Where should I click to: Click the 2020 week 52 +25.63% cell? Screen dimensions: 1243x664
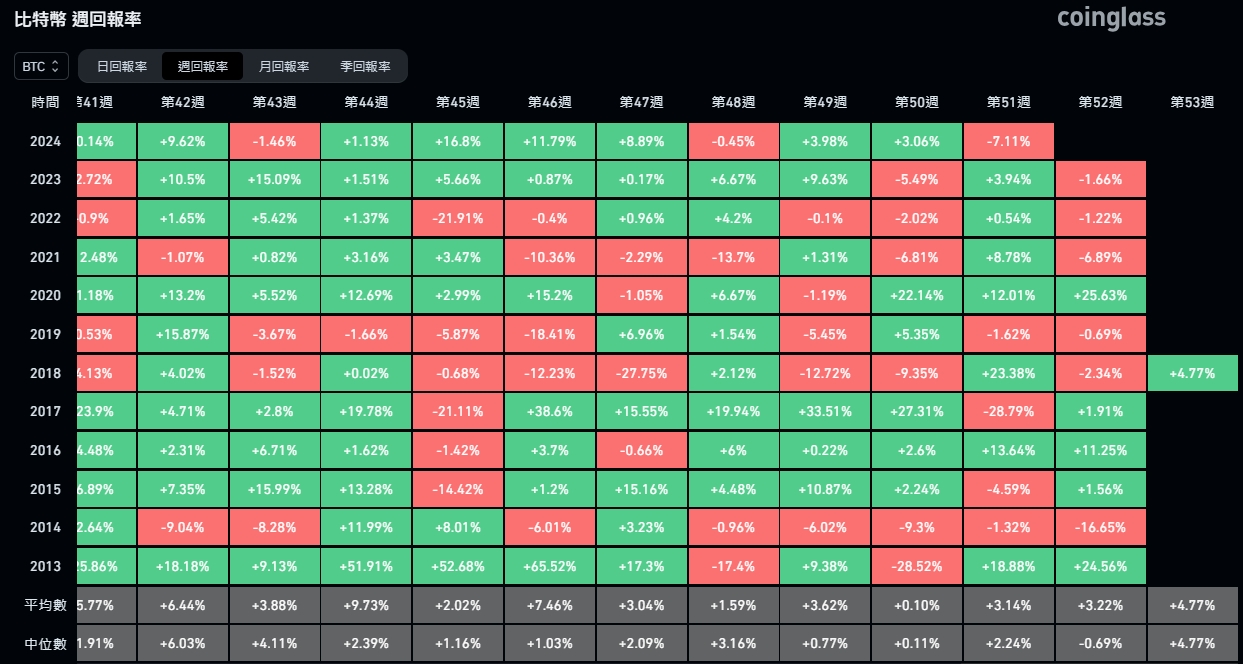(1100, 296)
